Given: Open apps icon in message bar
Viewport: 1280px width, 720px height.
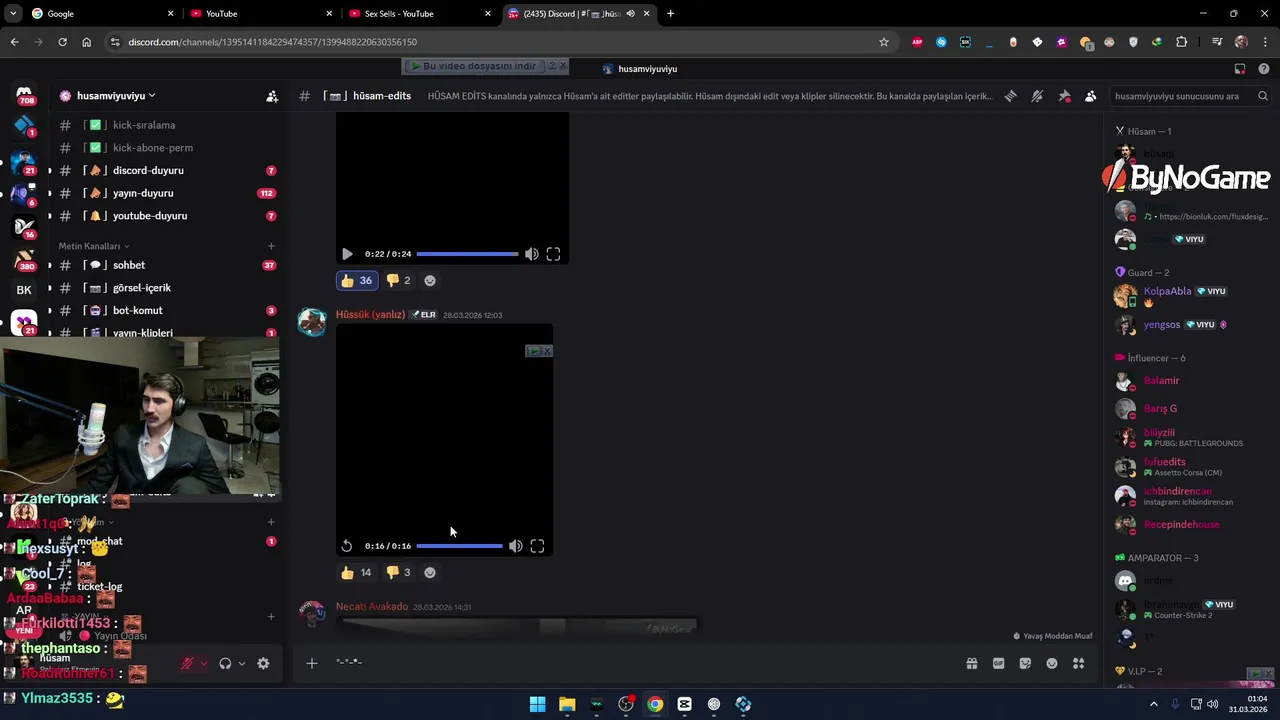Looking at the screenshot, I should 1079,663.
